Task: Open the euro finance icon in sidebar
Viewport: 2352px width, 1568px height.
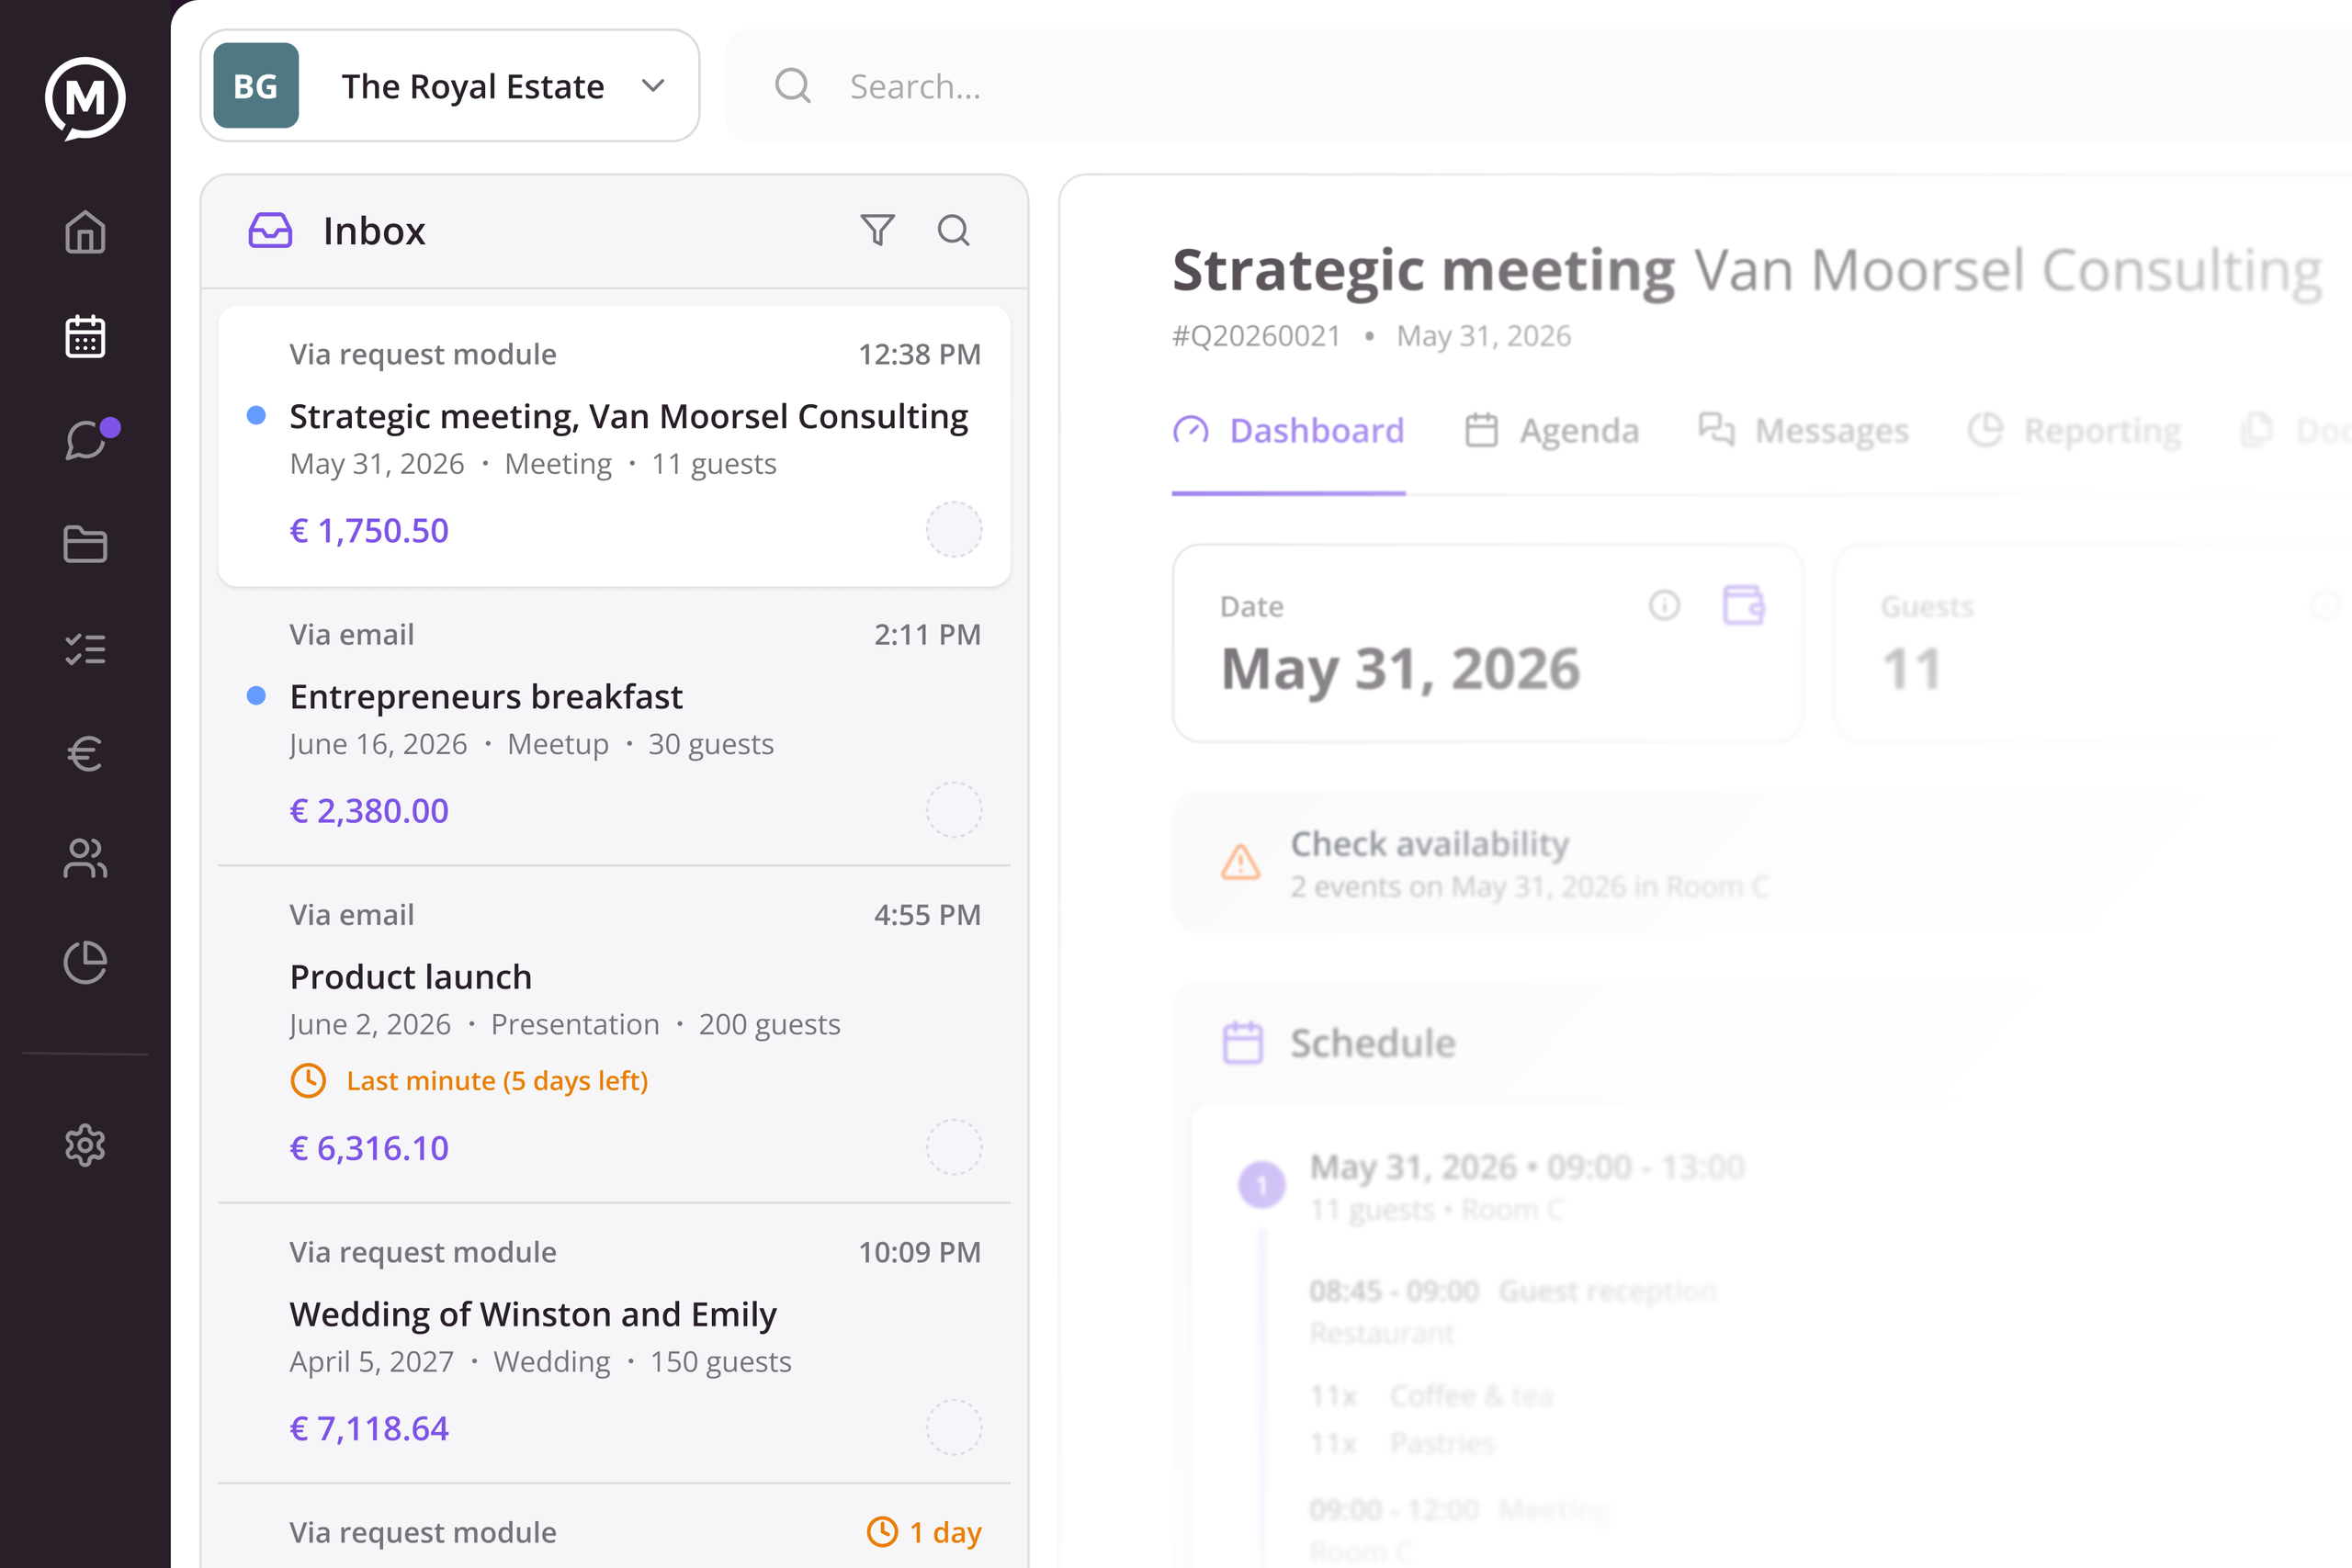Action: tap(85, 753)
